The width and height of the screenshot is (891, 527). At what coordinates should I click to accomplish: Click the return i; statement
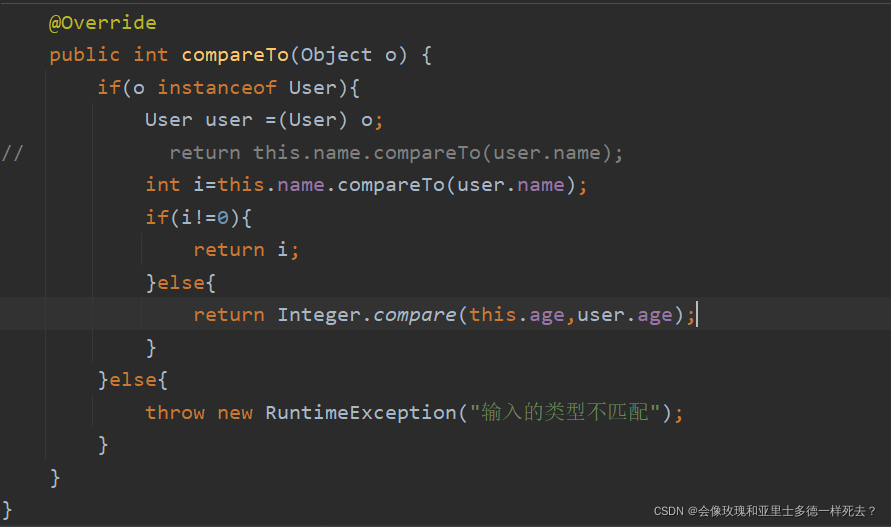(x=246, y=250)
